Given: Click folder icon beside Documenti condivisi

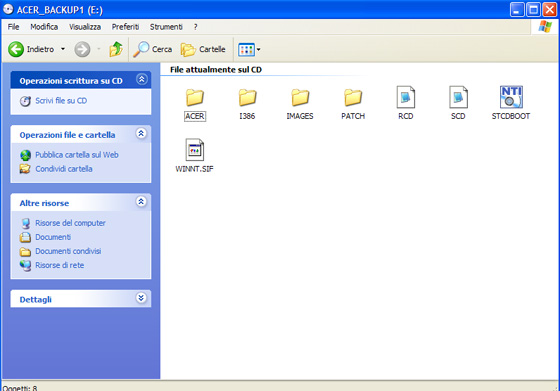Looking at the screenshot, I should (x=25, y=252).
